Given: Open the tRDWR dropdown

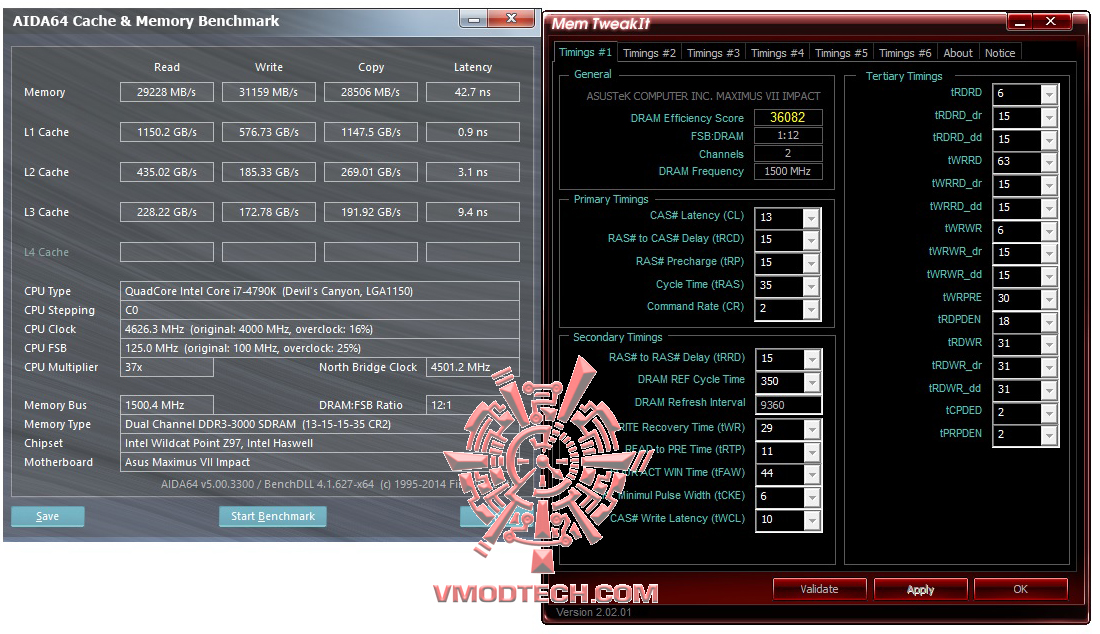Looking at the screenshot, I should pos(1049,344).
